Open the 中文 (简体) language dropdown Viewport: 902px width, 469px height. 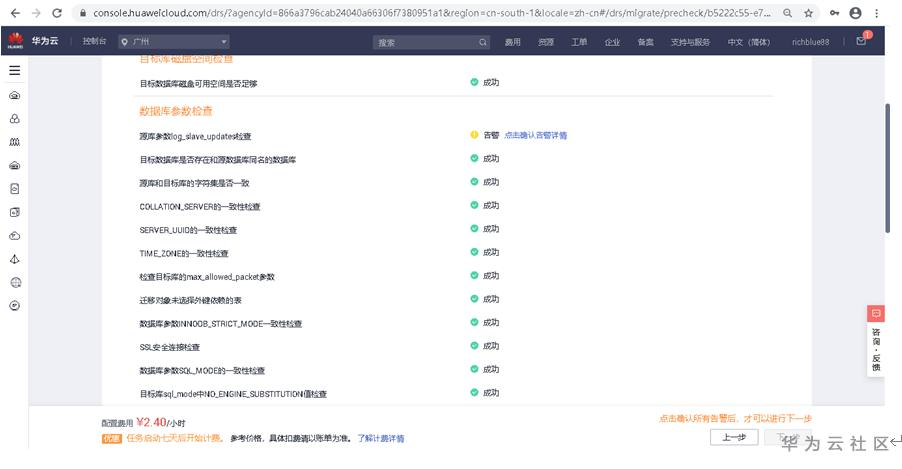748,42
